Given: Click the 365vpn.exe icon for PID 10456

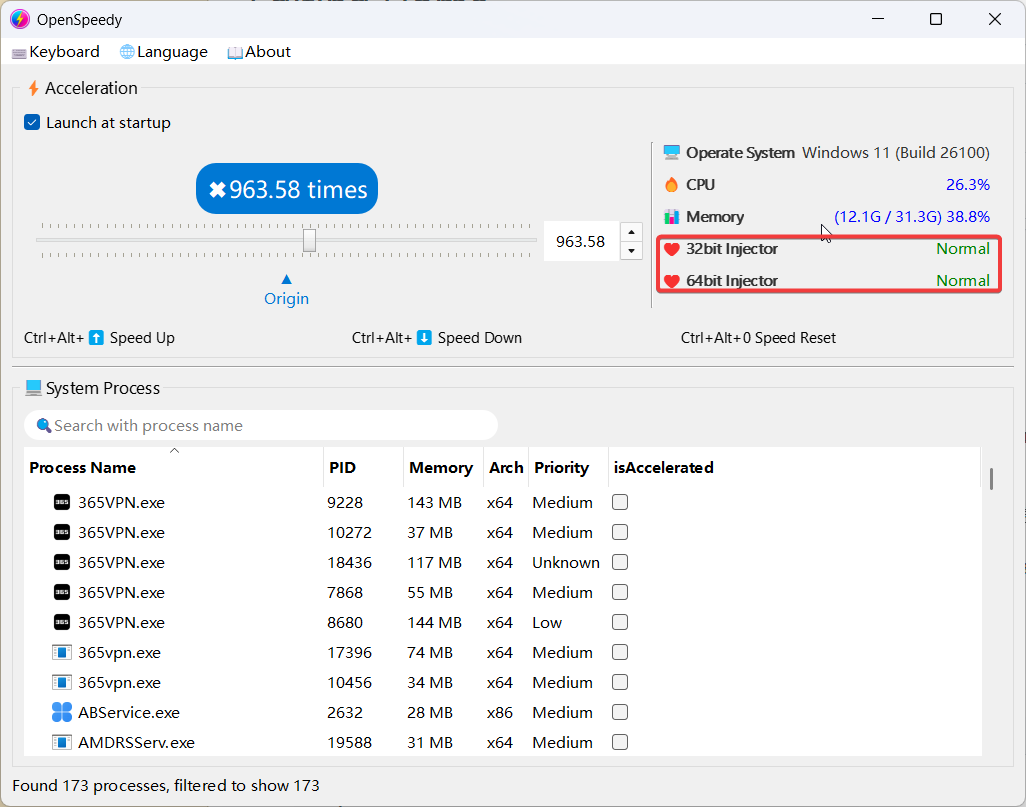Looking at the screenshot, I should pyautogui.click(x=62, y=682).
